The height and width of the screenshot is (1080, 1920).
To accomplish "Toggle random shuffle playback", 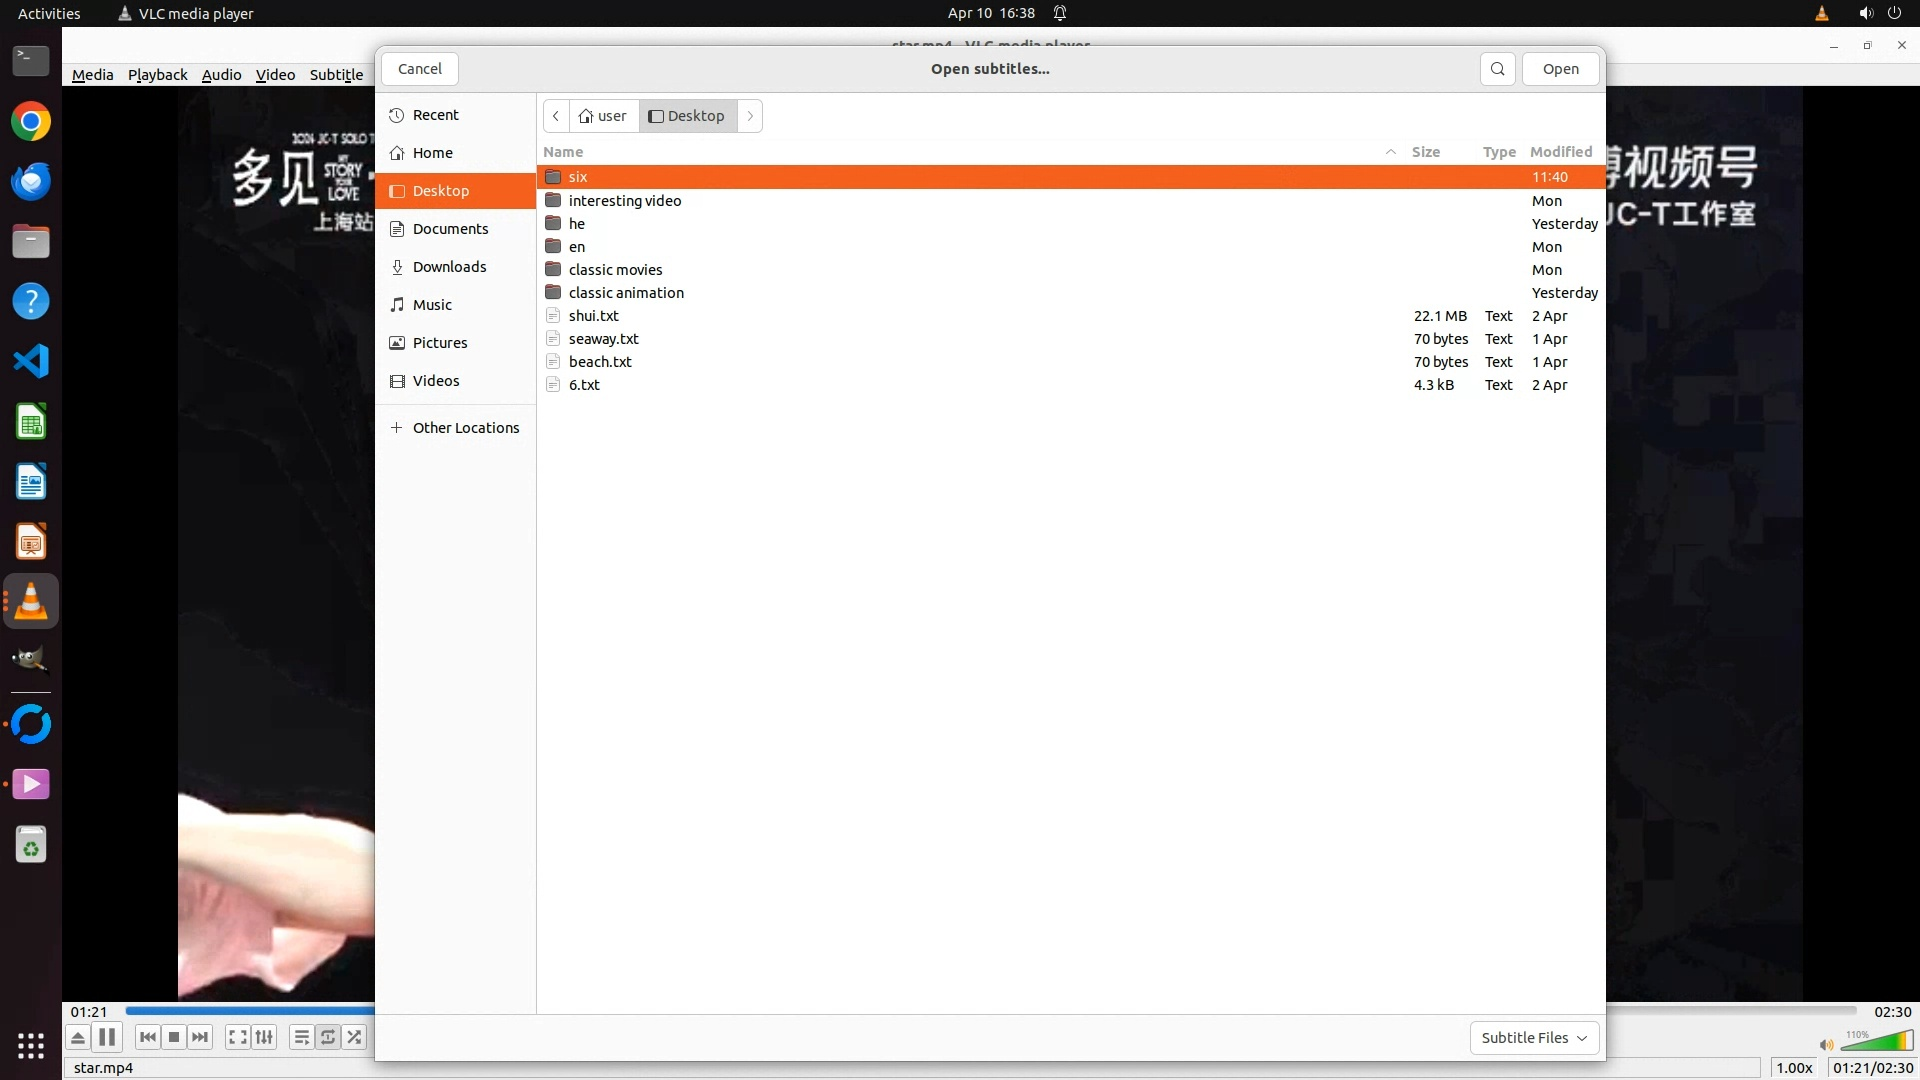I will pos(354,1037).
